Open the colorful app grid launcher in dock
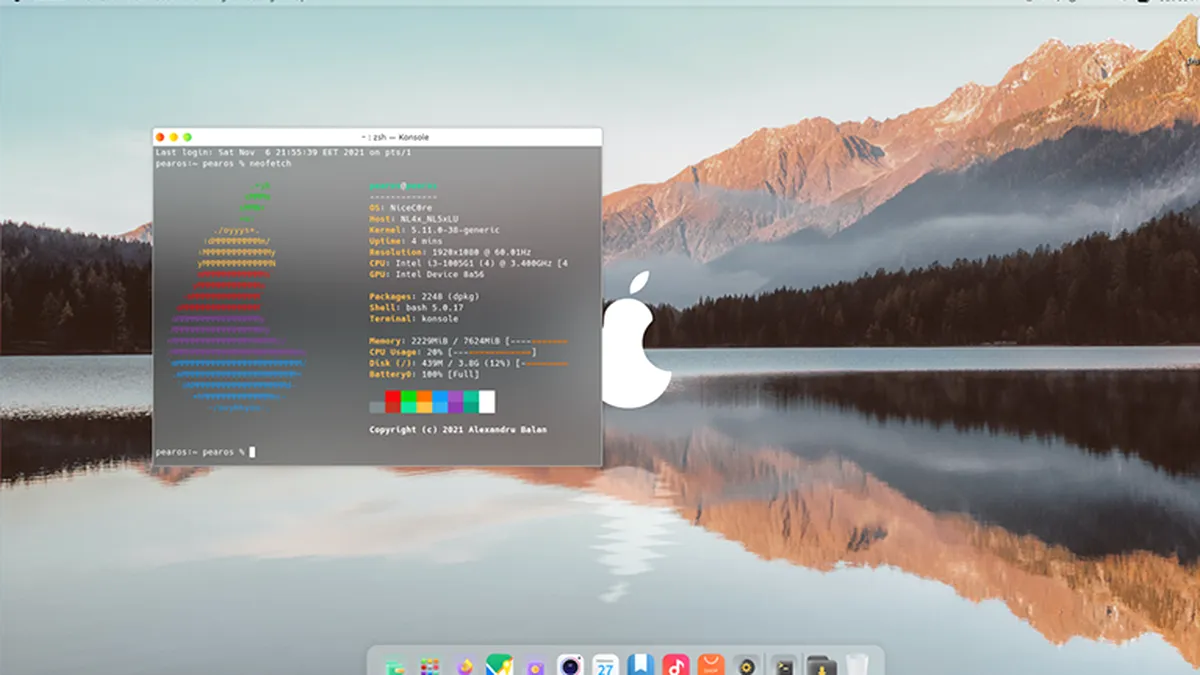This screenshot has height=675, width=1200. tap(430, 666)
